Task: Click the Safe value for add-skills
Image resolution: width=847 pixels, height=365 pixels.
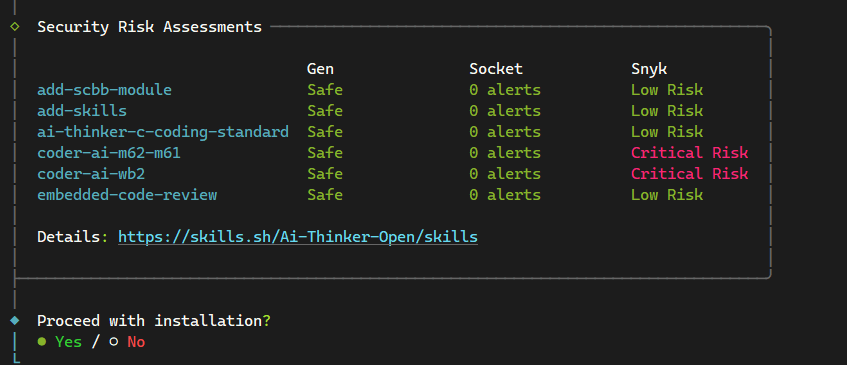Action: 325,111
